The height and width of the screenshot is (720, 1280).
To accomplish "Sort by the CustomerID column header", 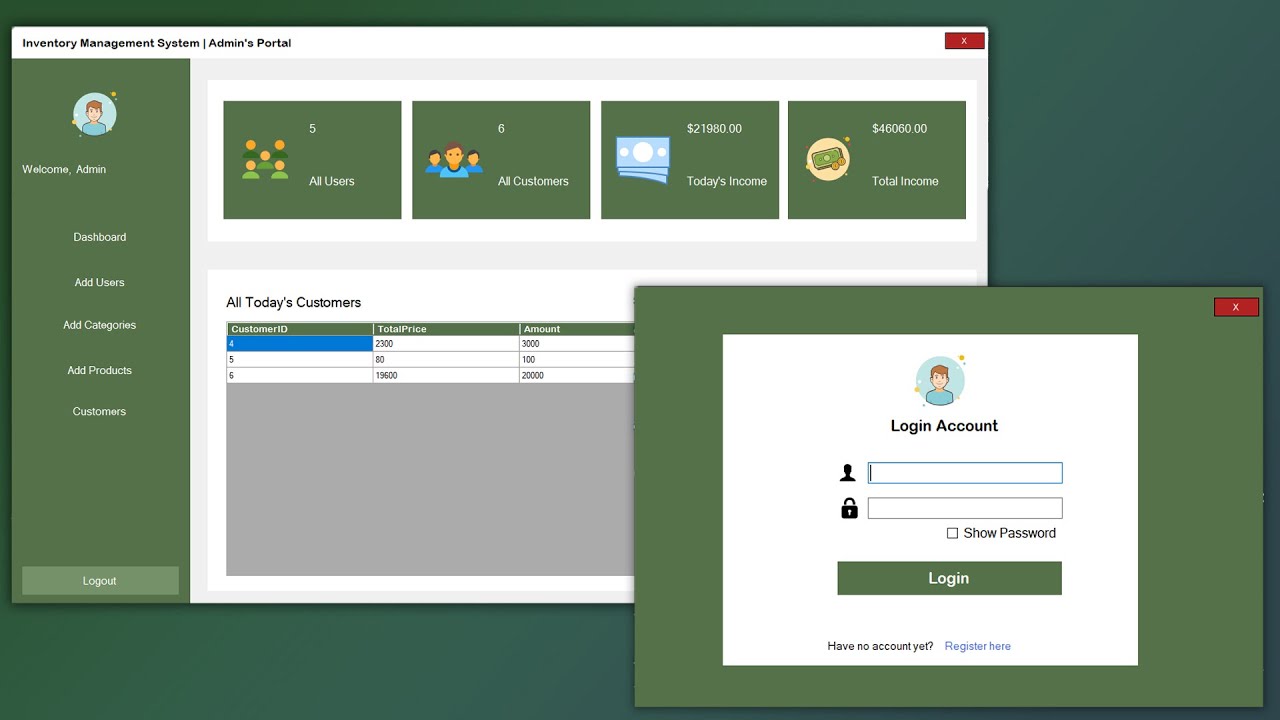I will point(300,329).
